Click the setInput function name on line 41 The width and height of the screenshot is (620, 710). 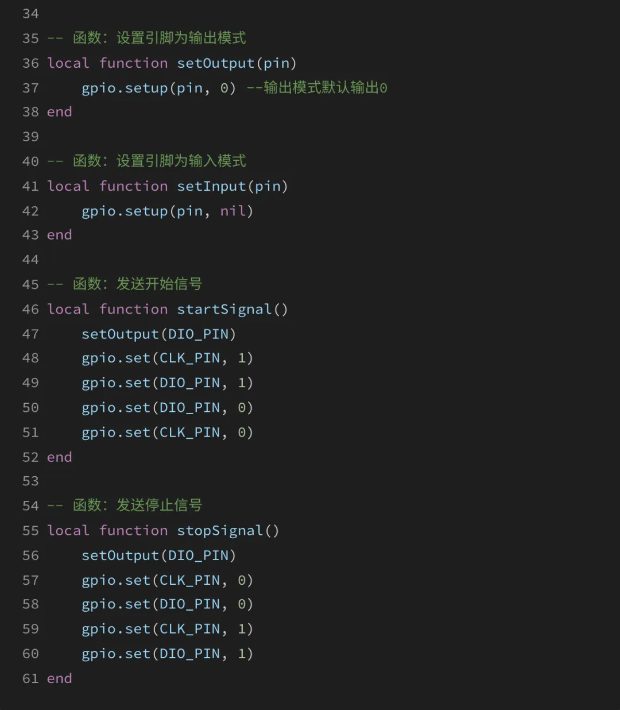click(x=211, y=186)
